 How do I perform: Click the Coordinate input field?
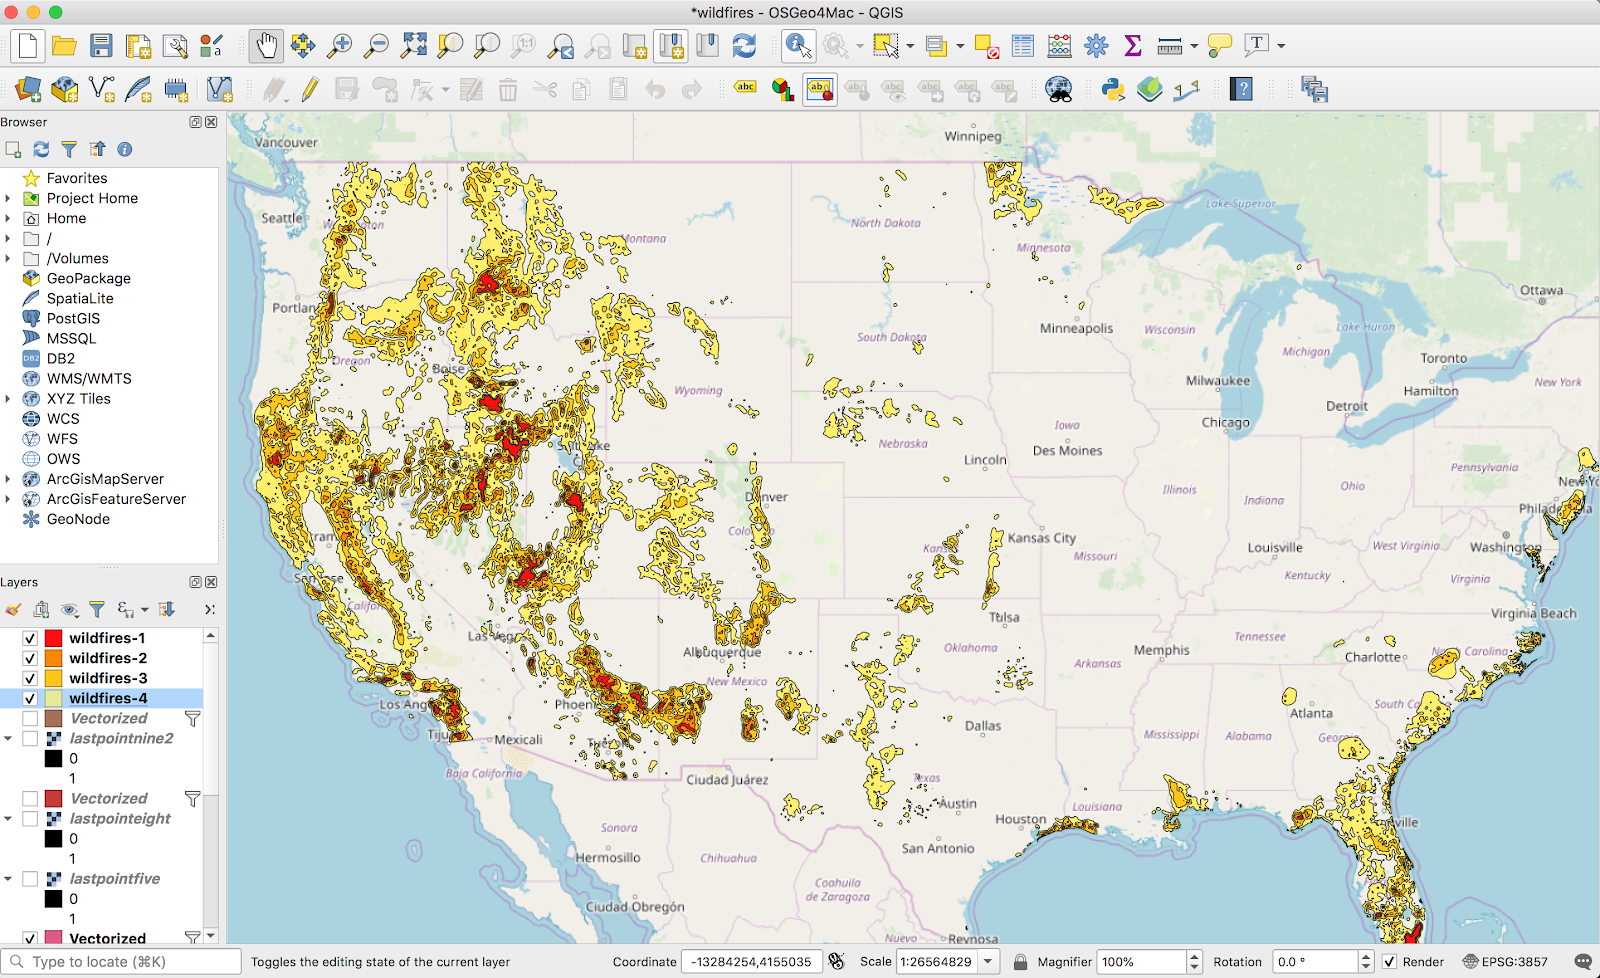(x=752, y=962)
